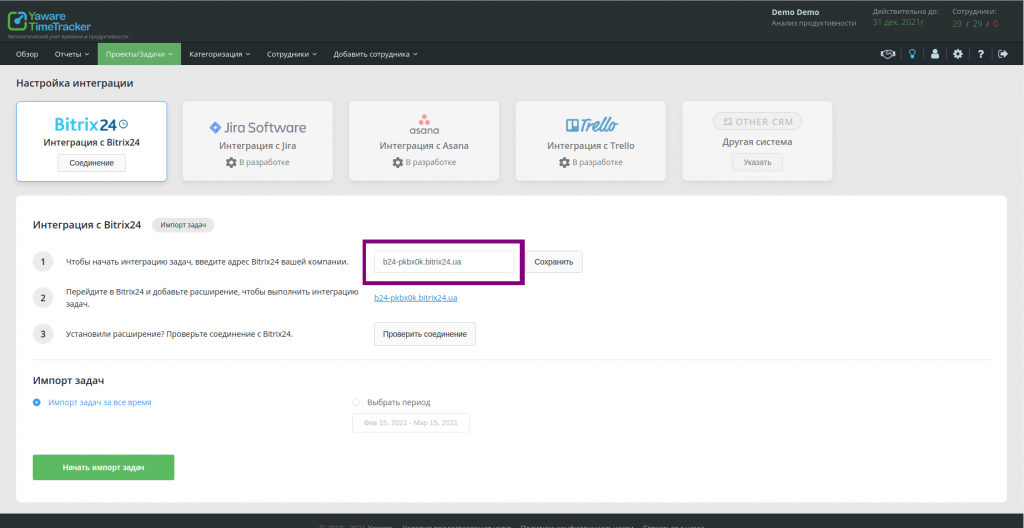Click the Импорт задач section heading
Image resolution: width=1024 pixels, height=528 pixels.
69,380
